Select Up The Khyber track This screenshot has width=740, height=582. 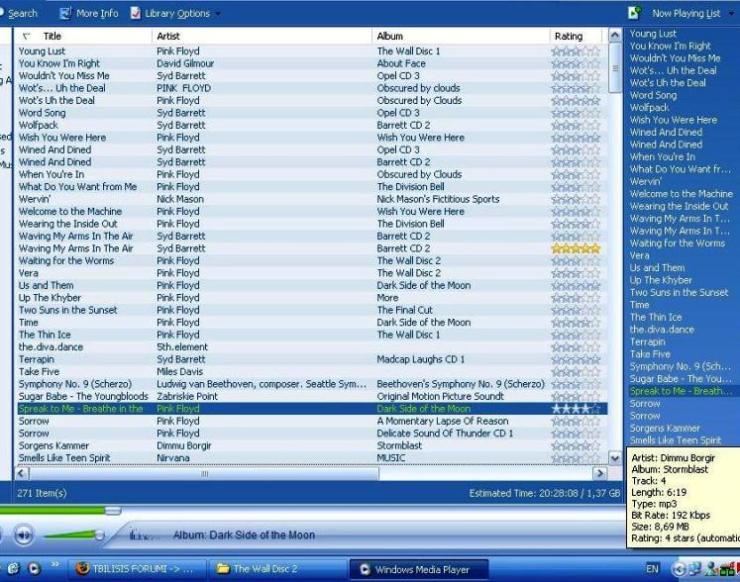click(311, 297)
